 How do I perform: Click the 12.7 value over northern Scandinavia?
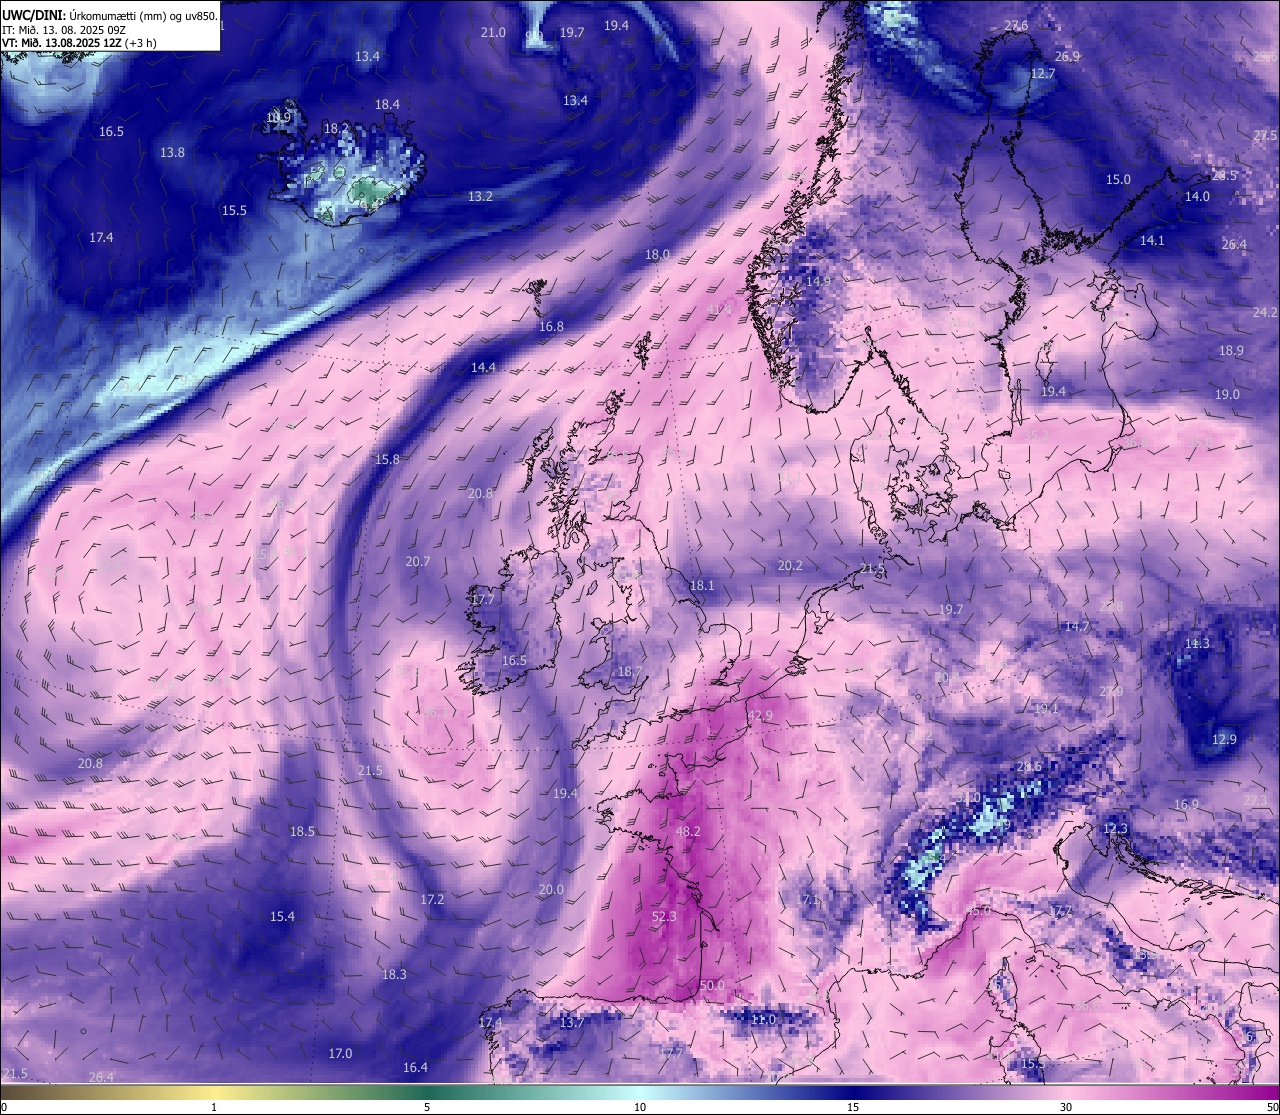[1043, 74]
